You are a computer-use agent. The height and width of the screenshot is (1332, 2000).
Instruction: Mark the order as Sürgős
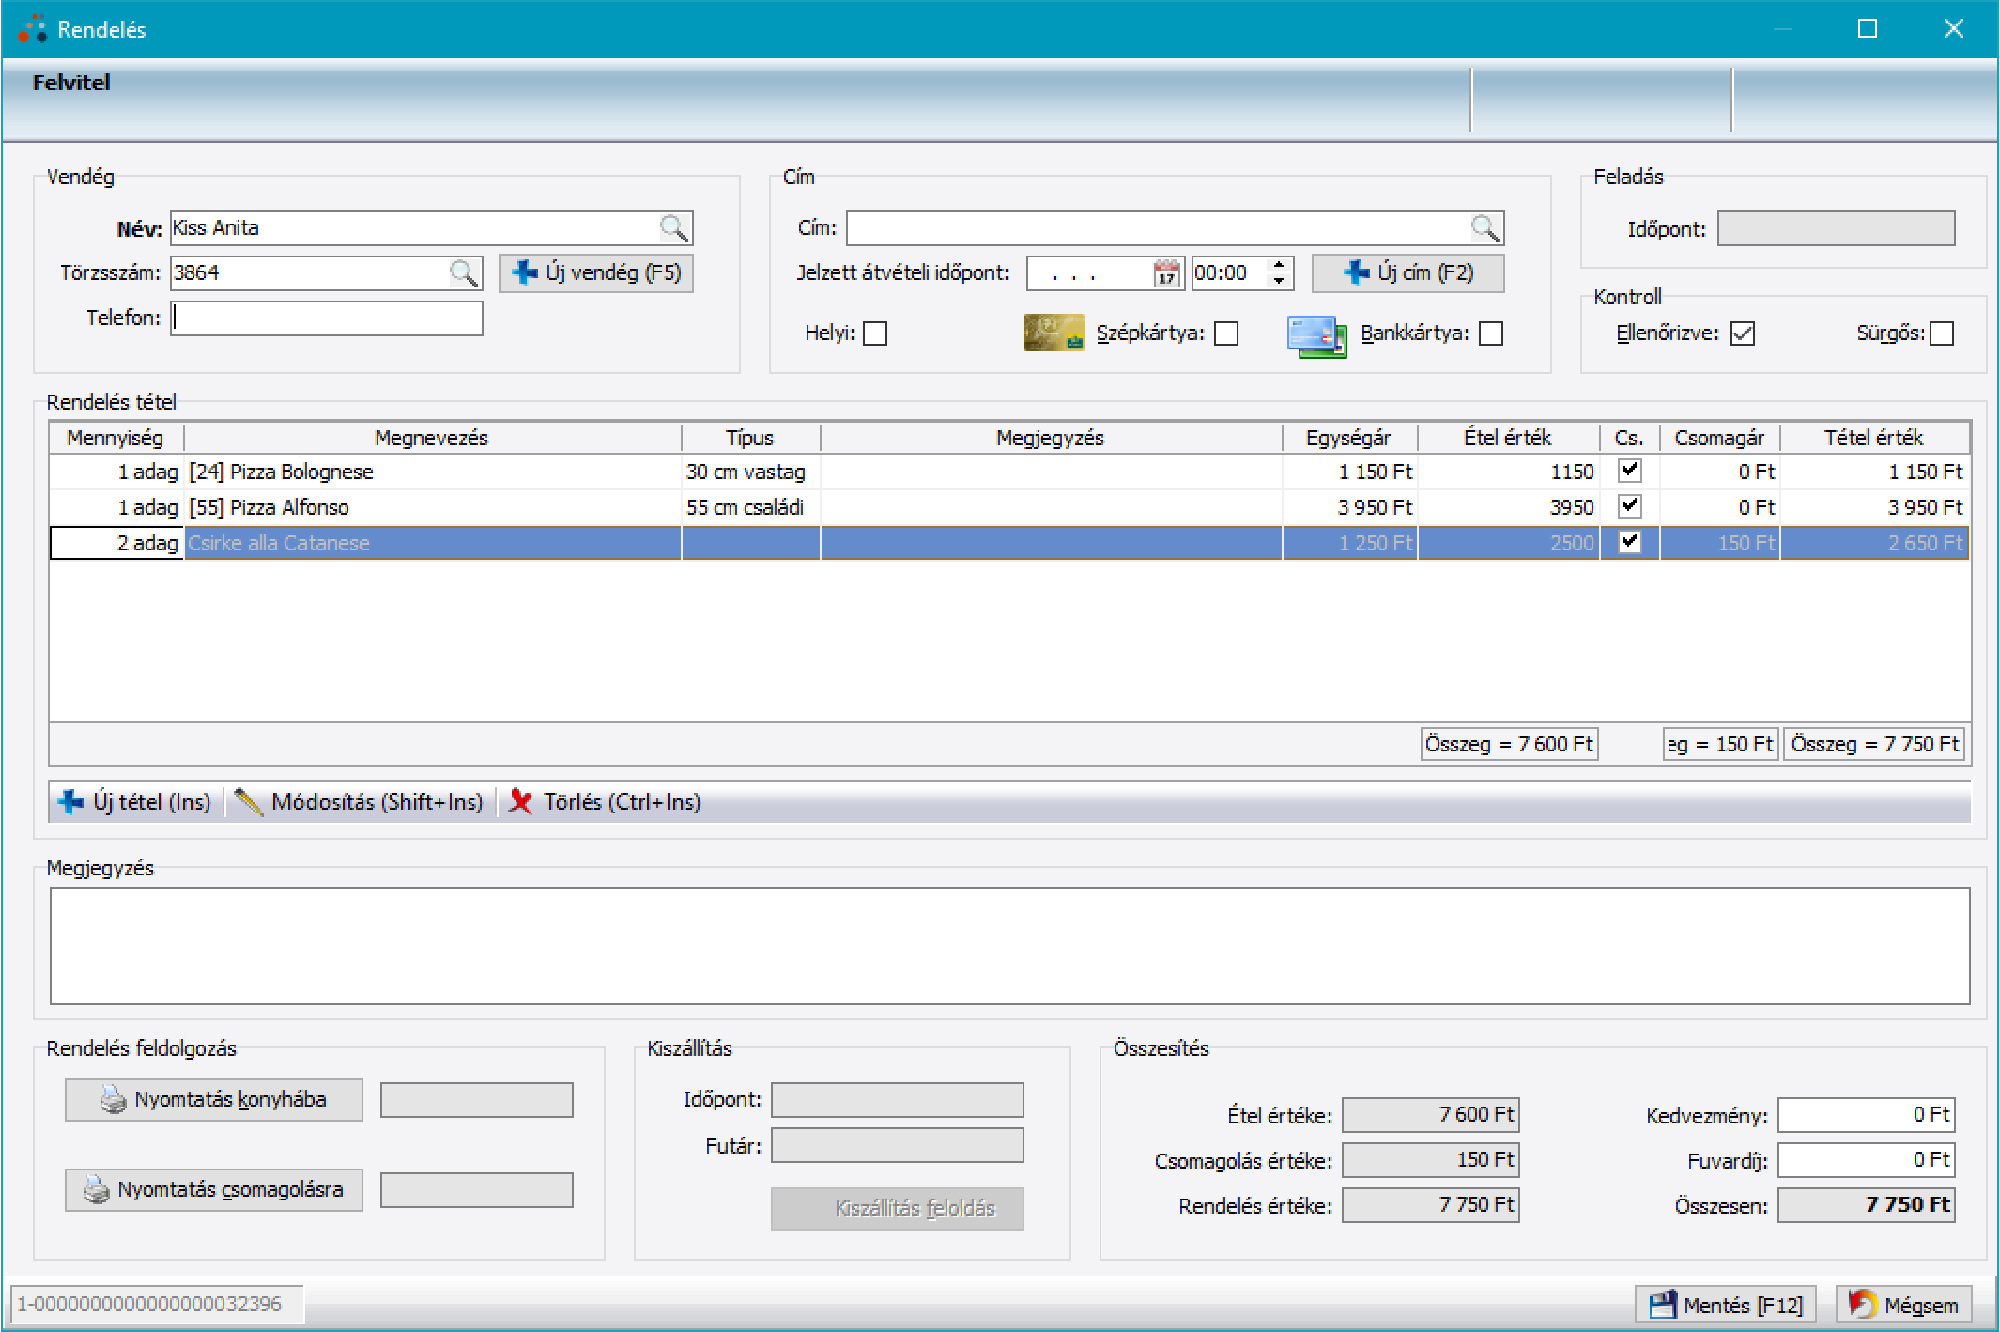[1942, 333]
